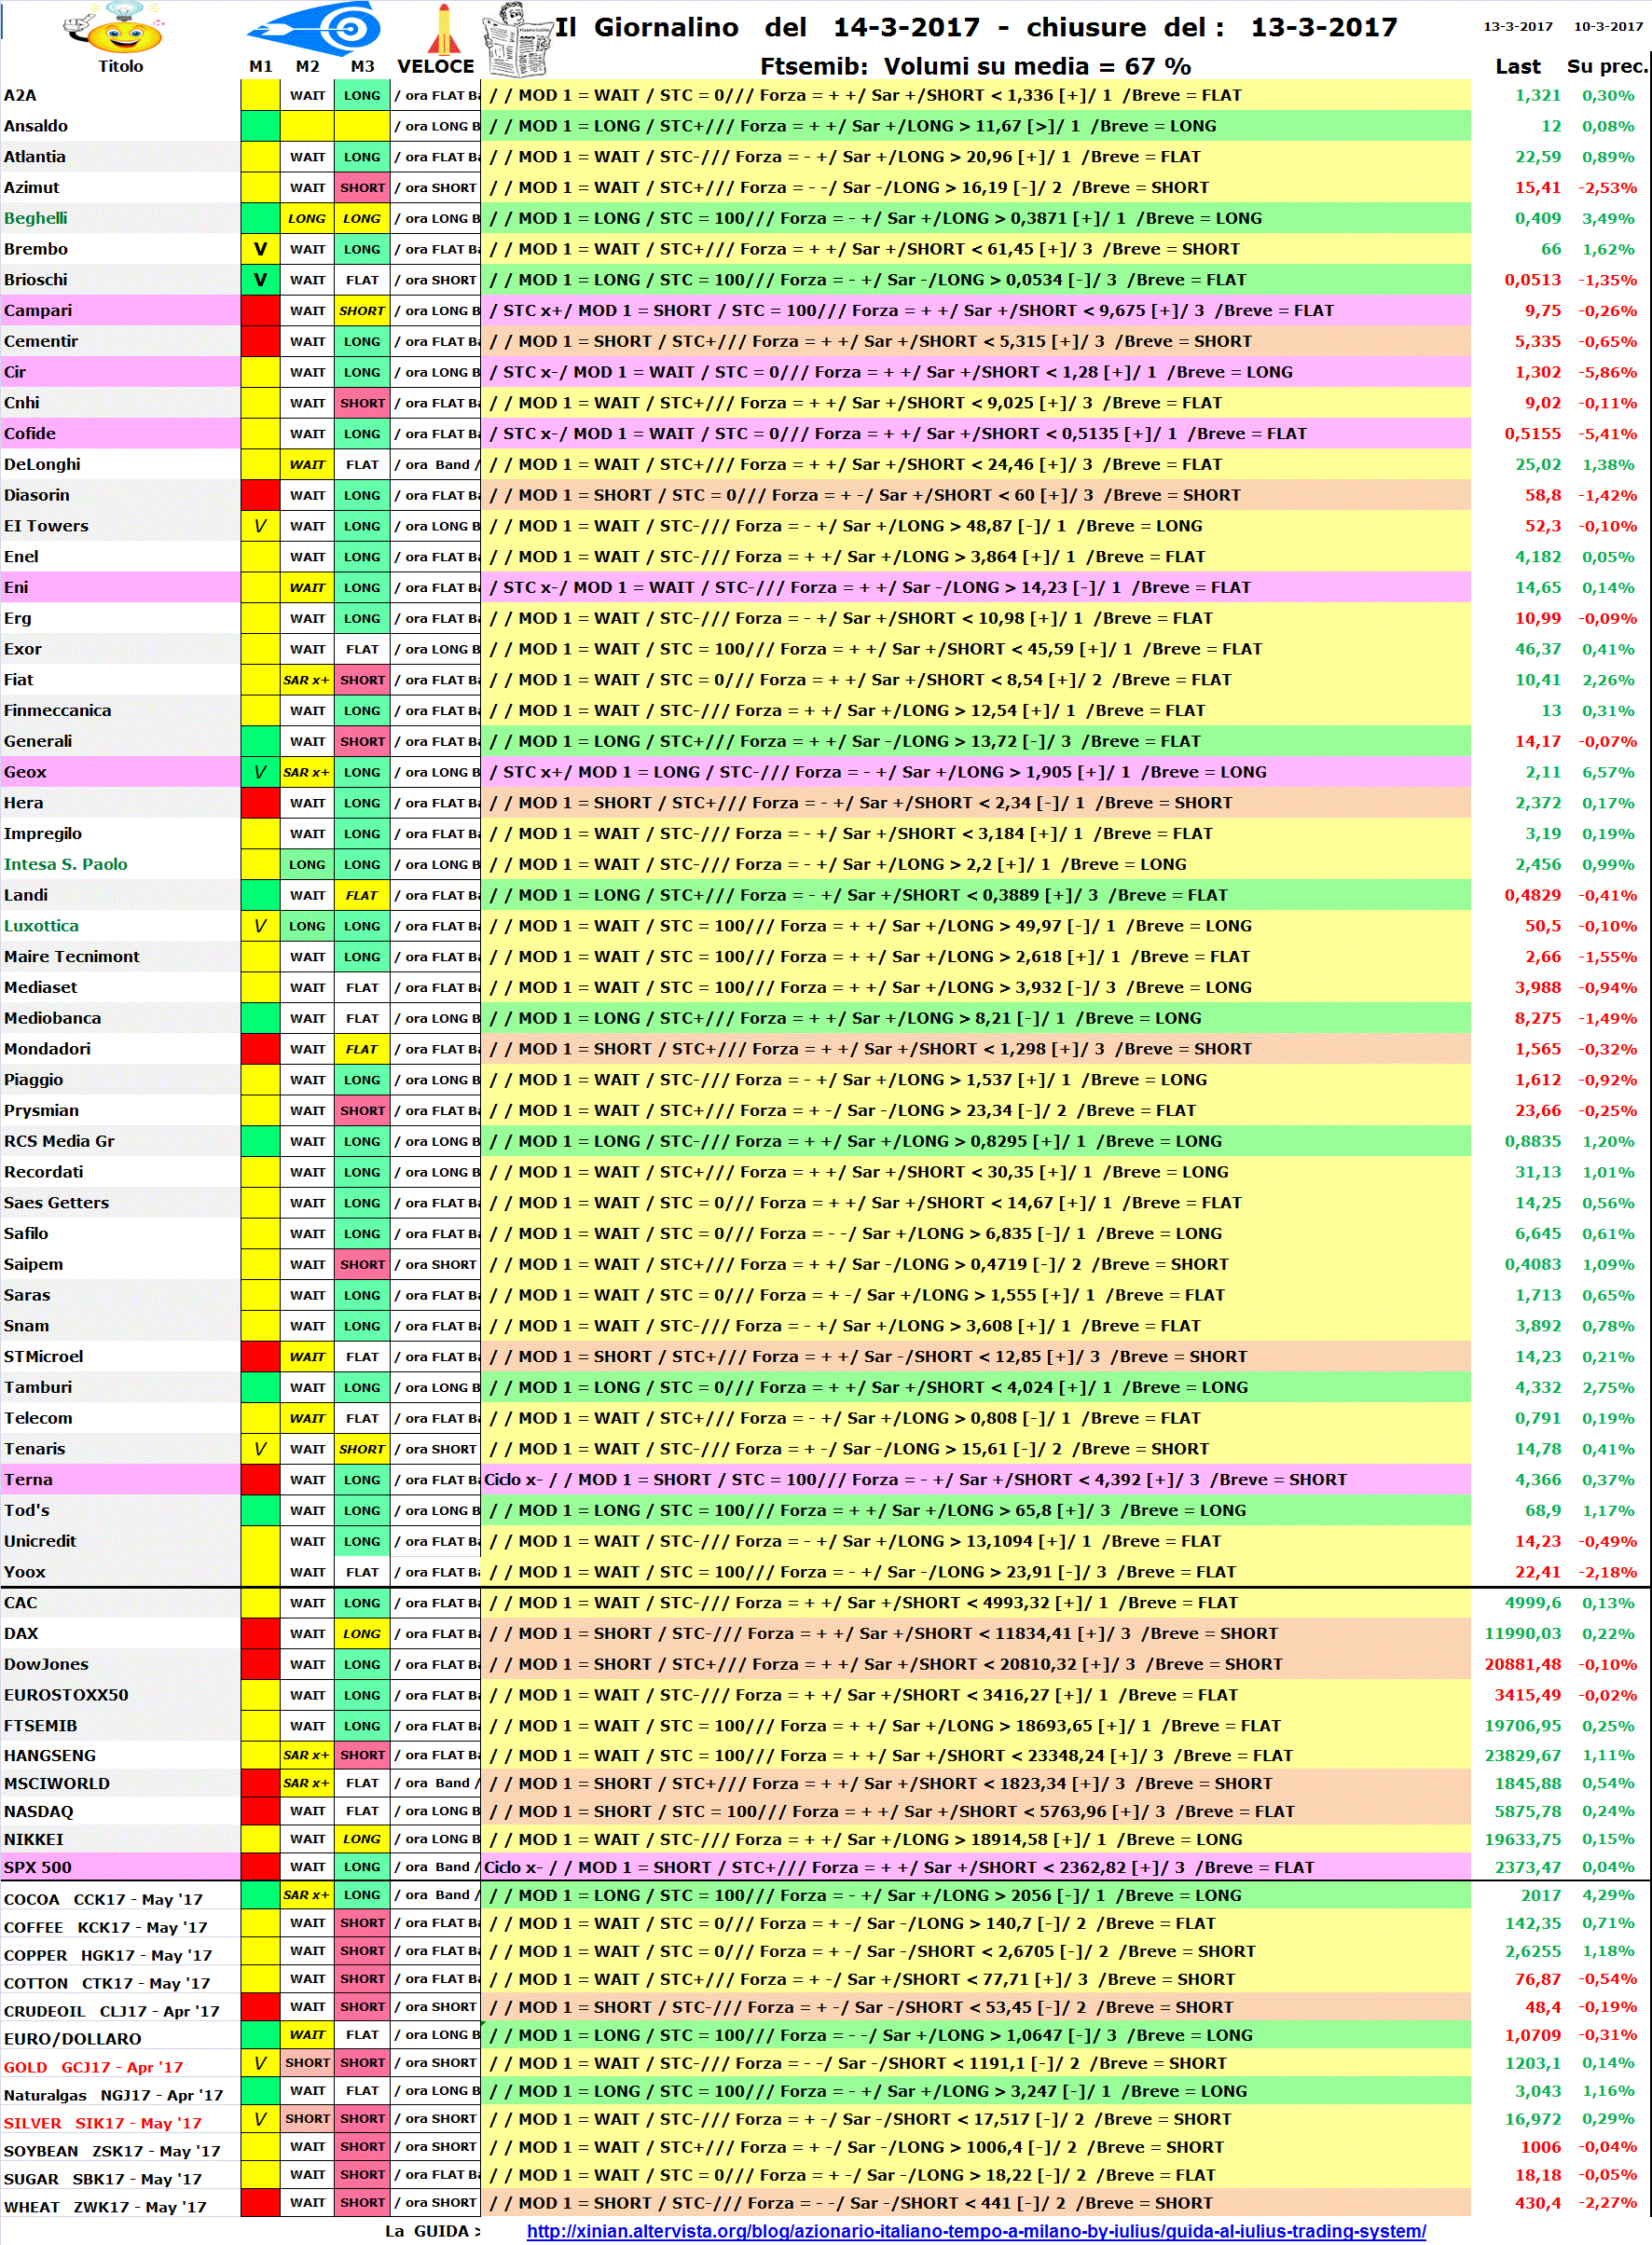The width and height of the screenshot is (1652, 2245).
Task: Click Last value 0,0513 for Brioschi
Action: point(1532,280)
